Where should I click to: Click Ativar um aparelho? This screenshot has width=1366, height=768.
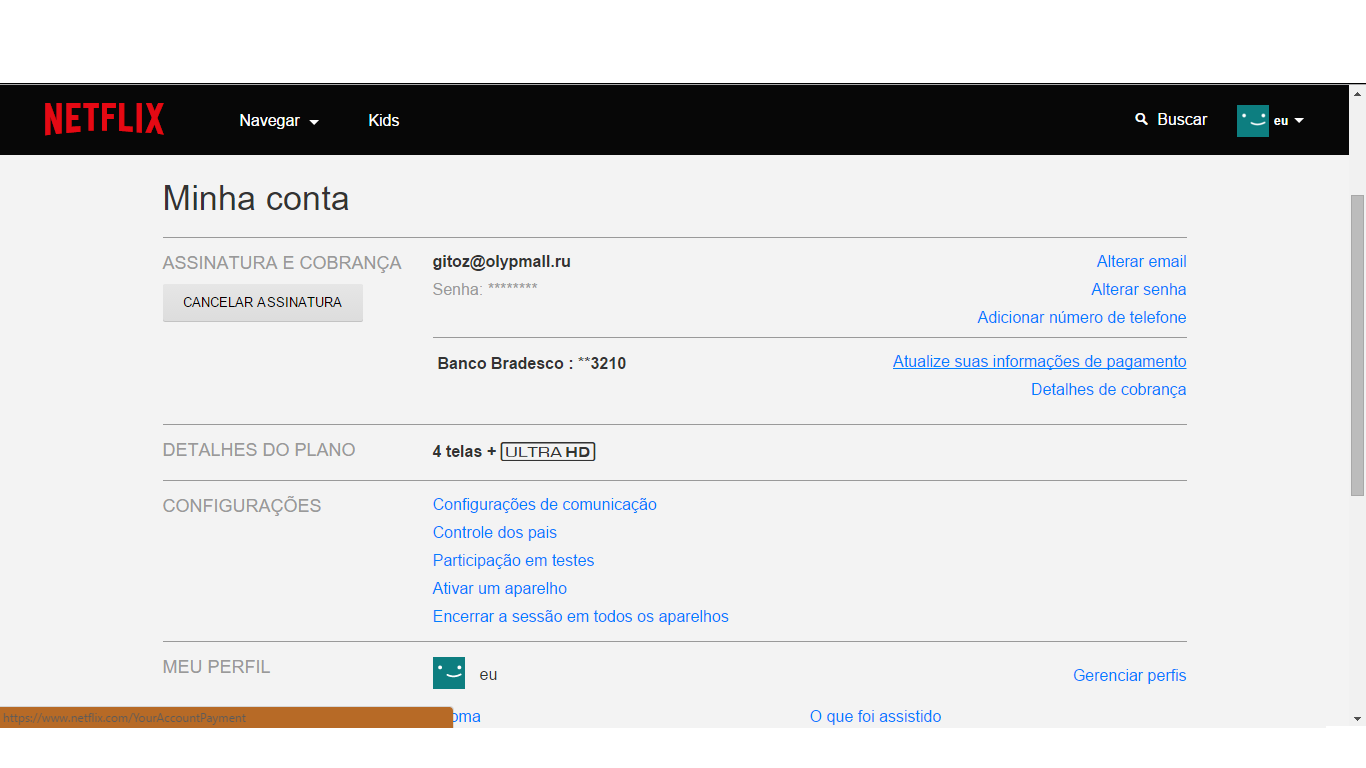500,588
